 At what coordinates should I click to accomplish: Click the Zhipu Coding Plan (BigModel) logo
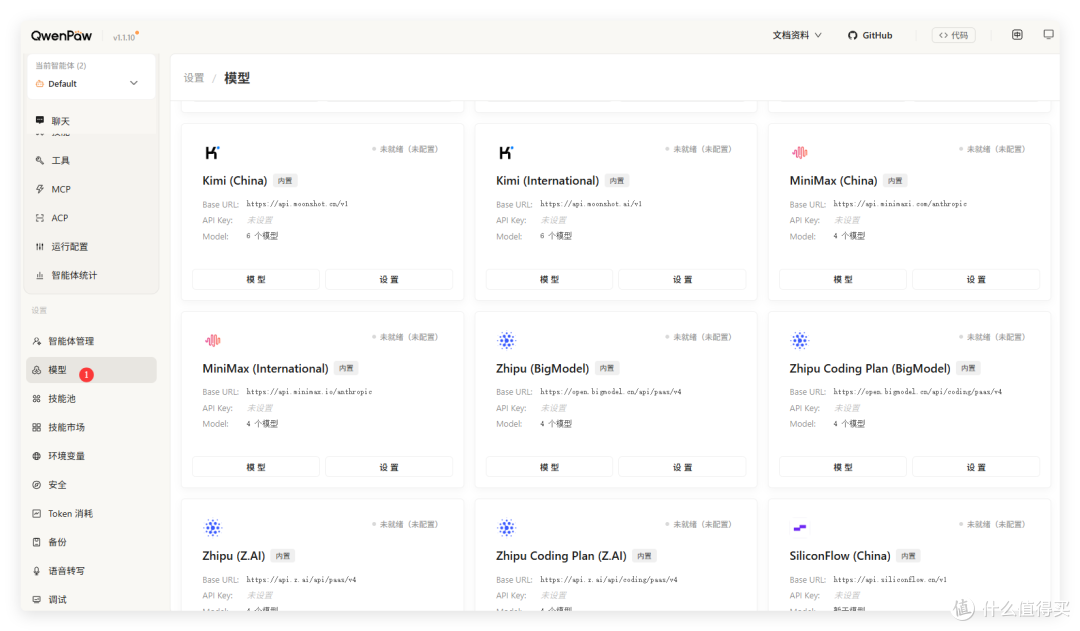pyautogui.click(x=800, y=340)
